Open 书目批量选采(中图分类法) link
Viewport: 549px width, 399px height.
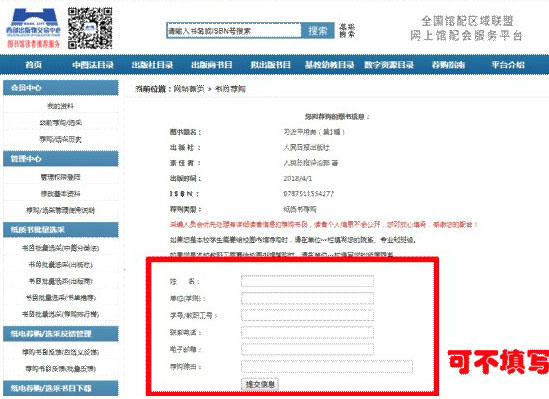[x=61, y=248]
